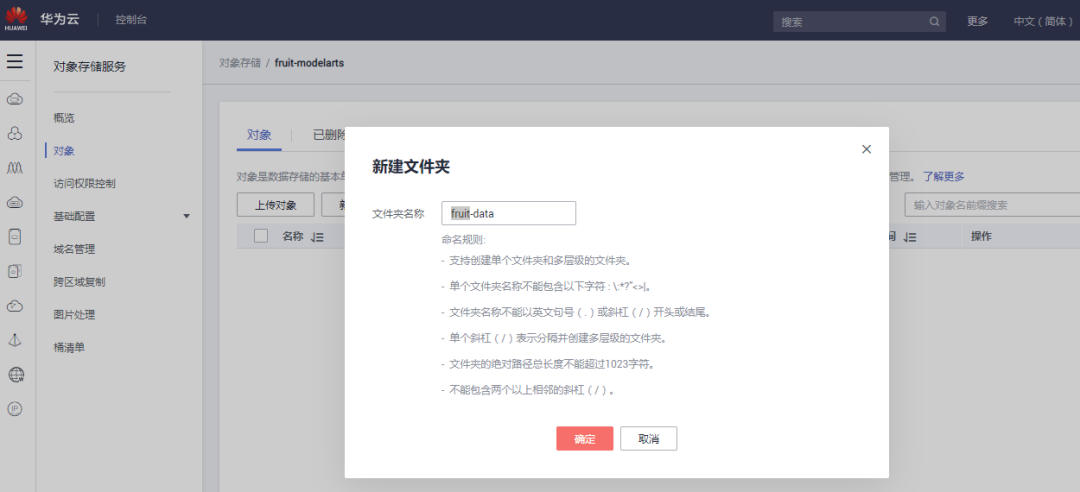1080x492 pixels.
Task: Click the 控制台 link in top bar
Action: pos(131,20)
